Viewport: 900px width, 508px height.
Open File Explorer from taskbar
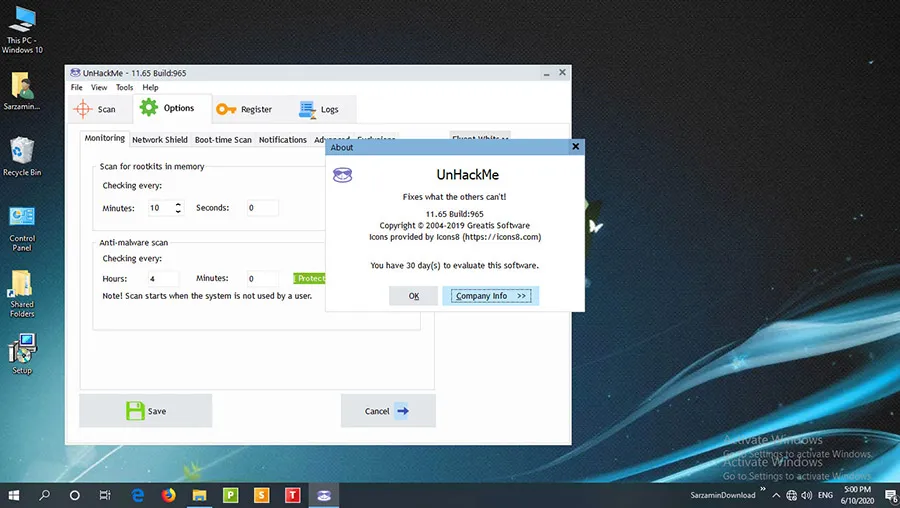tap(199, 495)
